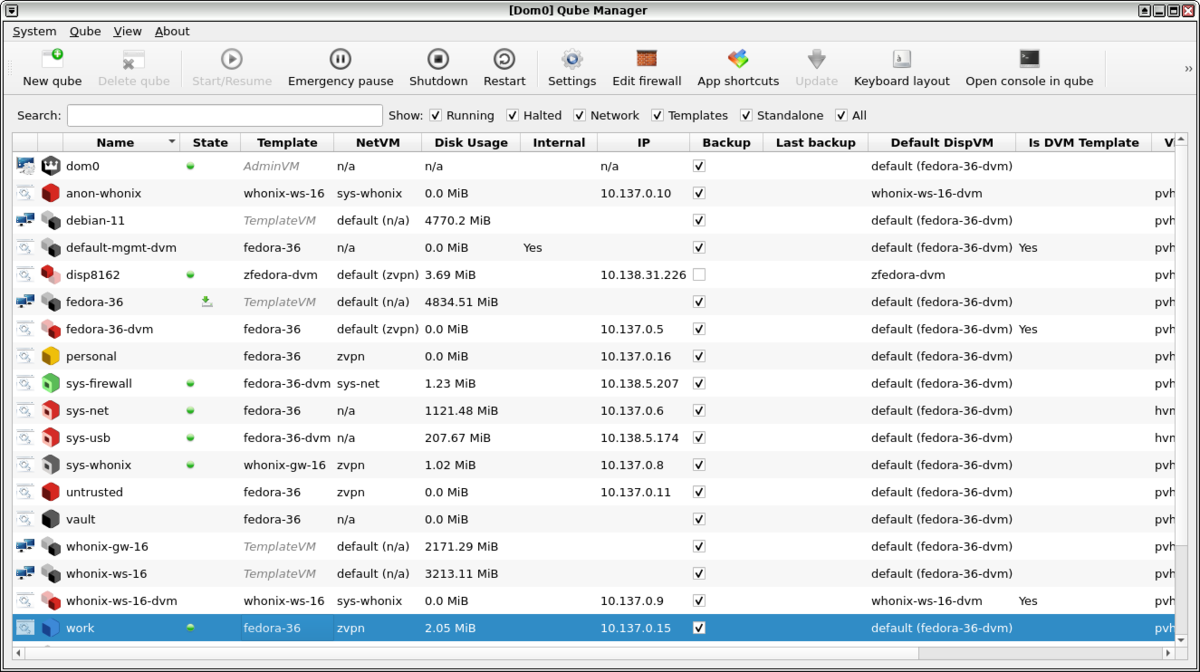
Task: Click the Internal column header
Action: pos(559,142)
